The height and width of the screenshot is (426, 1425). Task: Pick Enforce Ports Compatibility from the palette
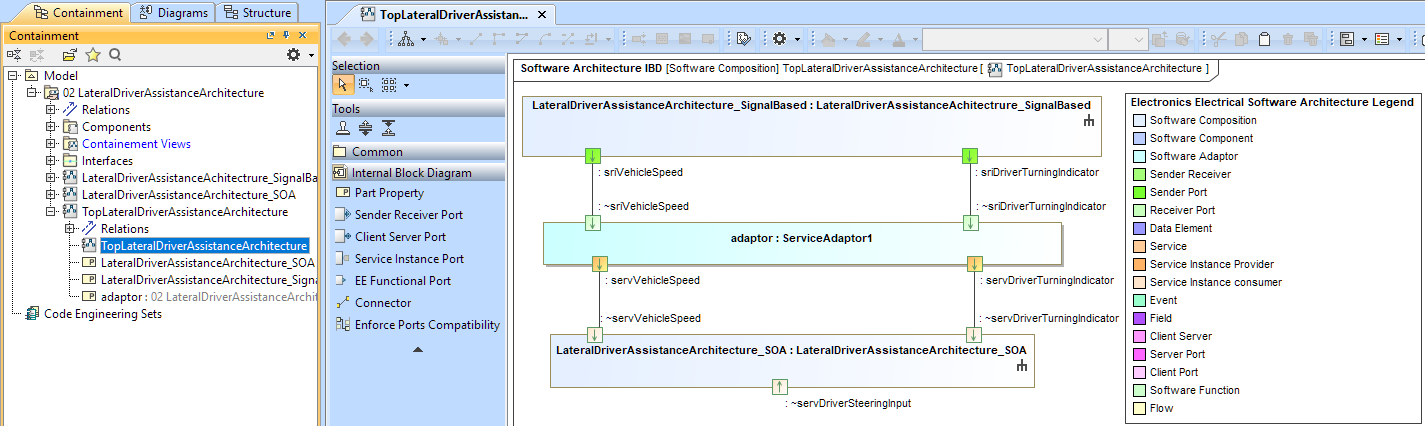pos(427,325)
